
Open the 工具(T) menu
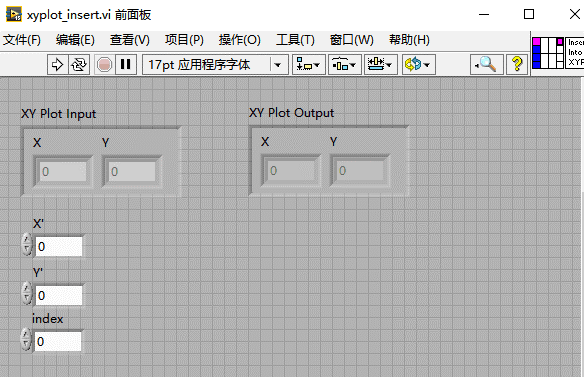click(295, 40)
